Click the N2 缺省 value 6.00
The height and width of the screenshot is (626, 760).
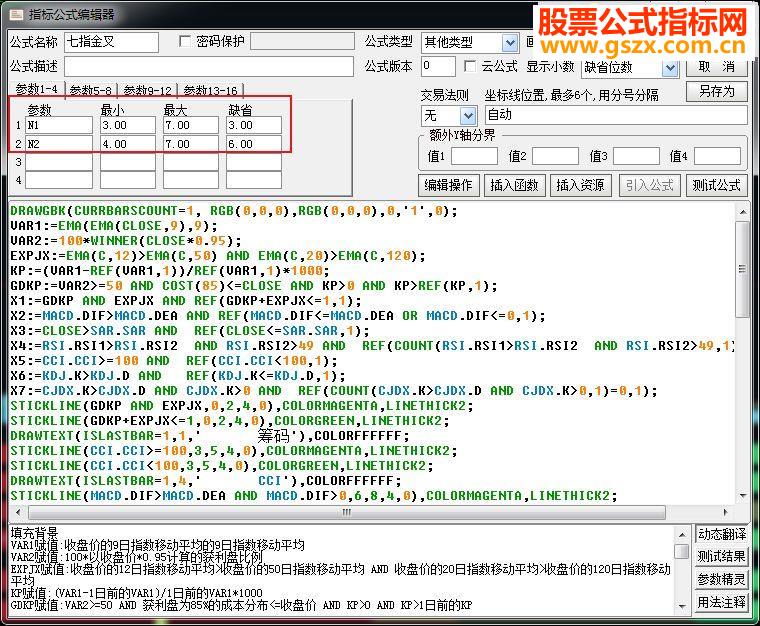pyautogui.click(x=254, y=144)
